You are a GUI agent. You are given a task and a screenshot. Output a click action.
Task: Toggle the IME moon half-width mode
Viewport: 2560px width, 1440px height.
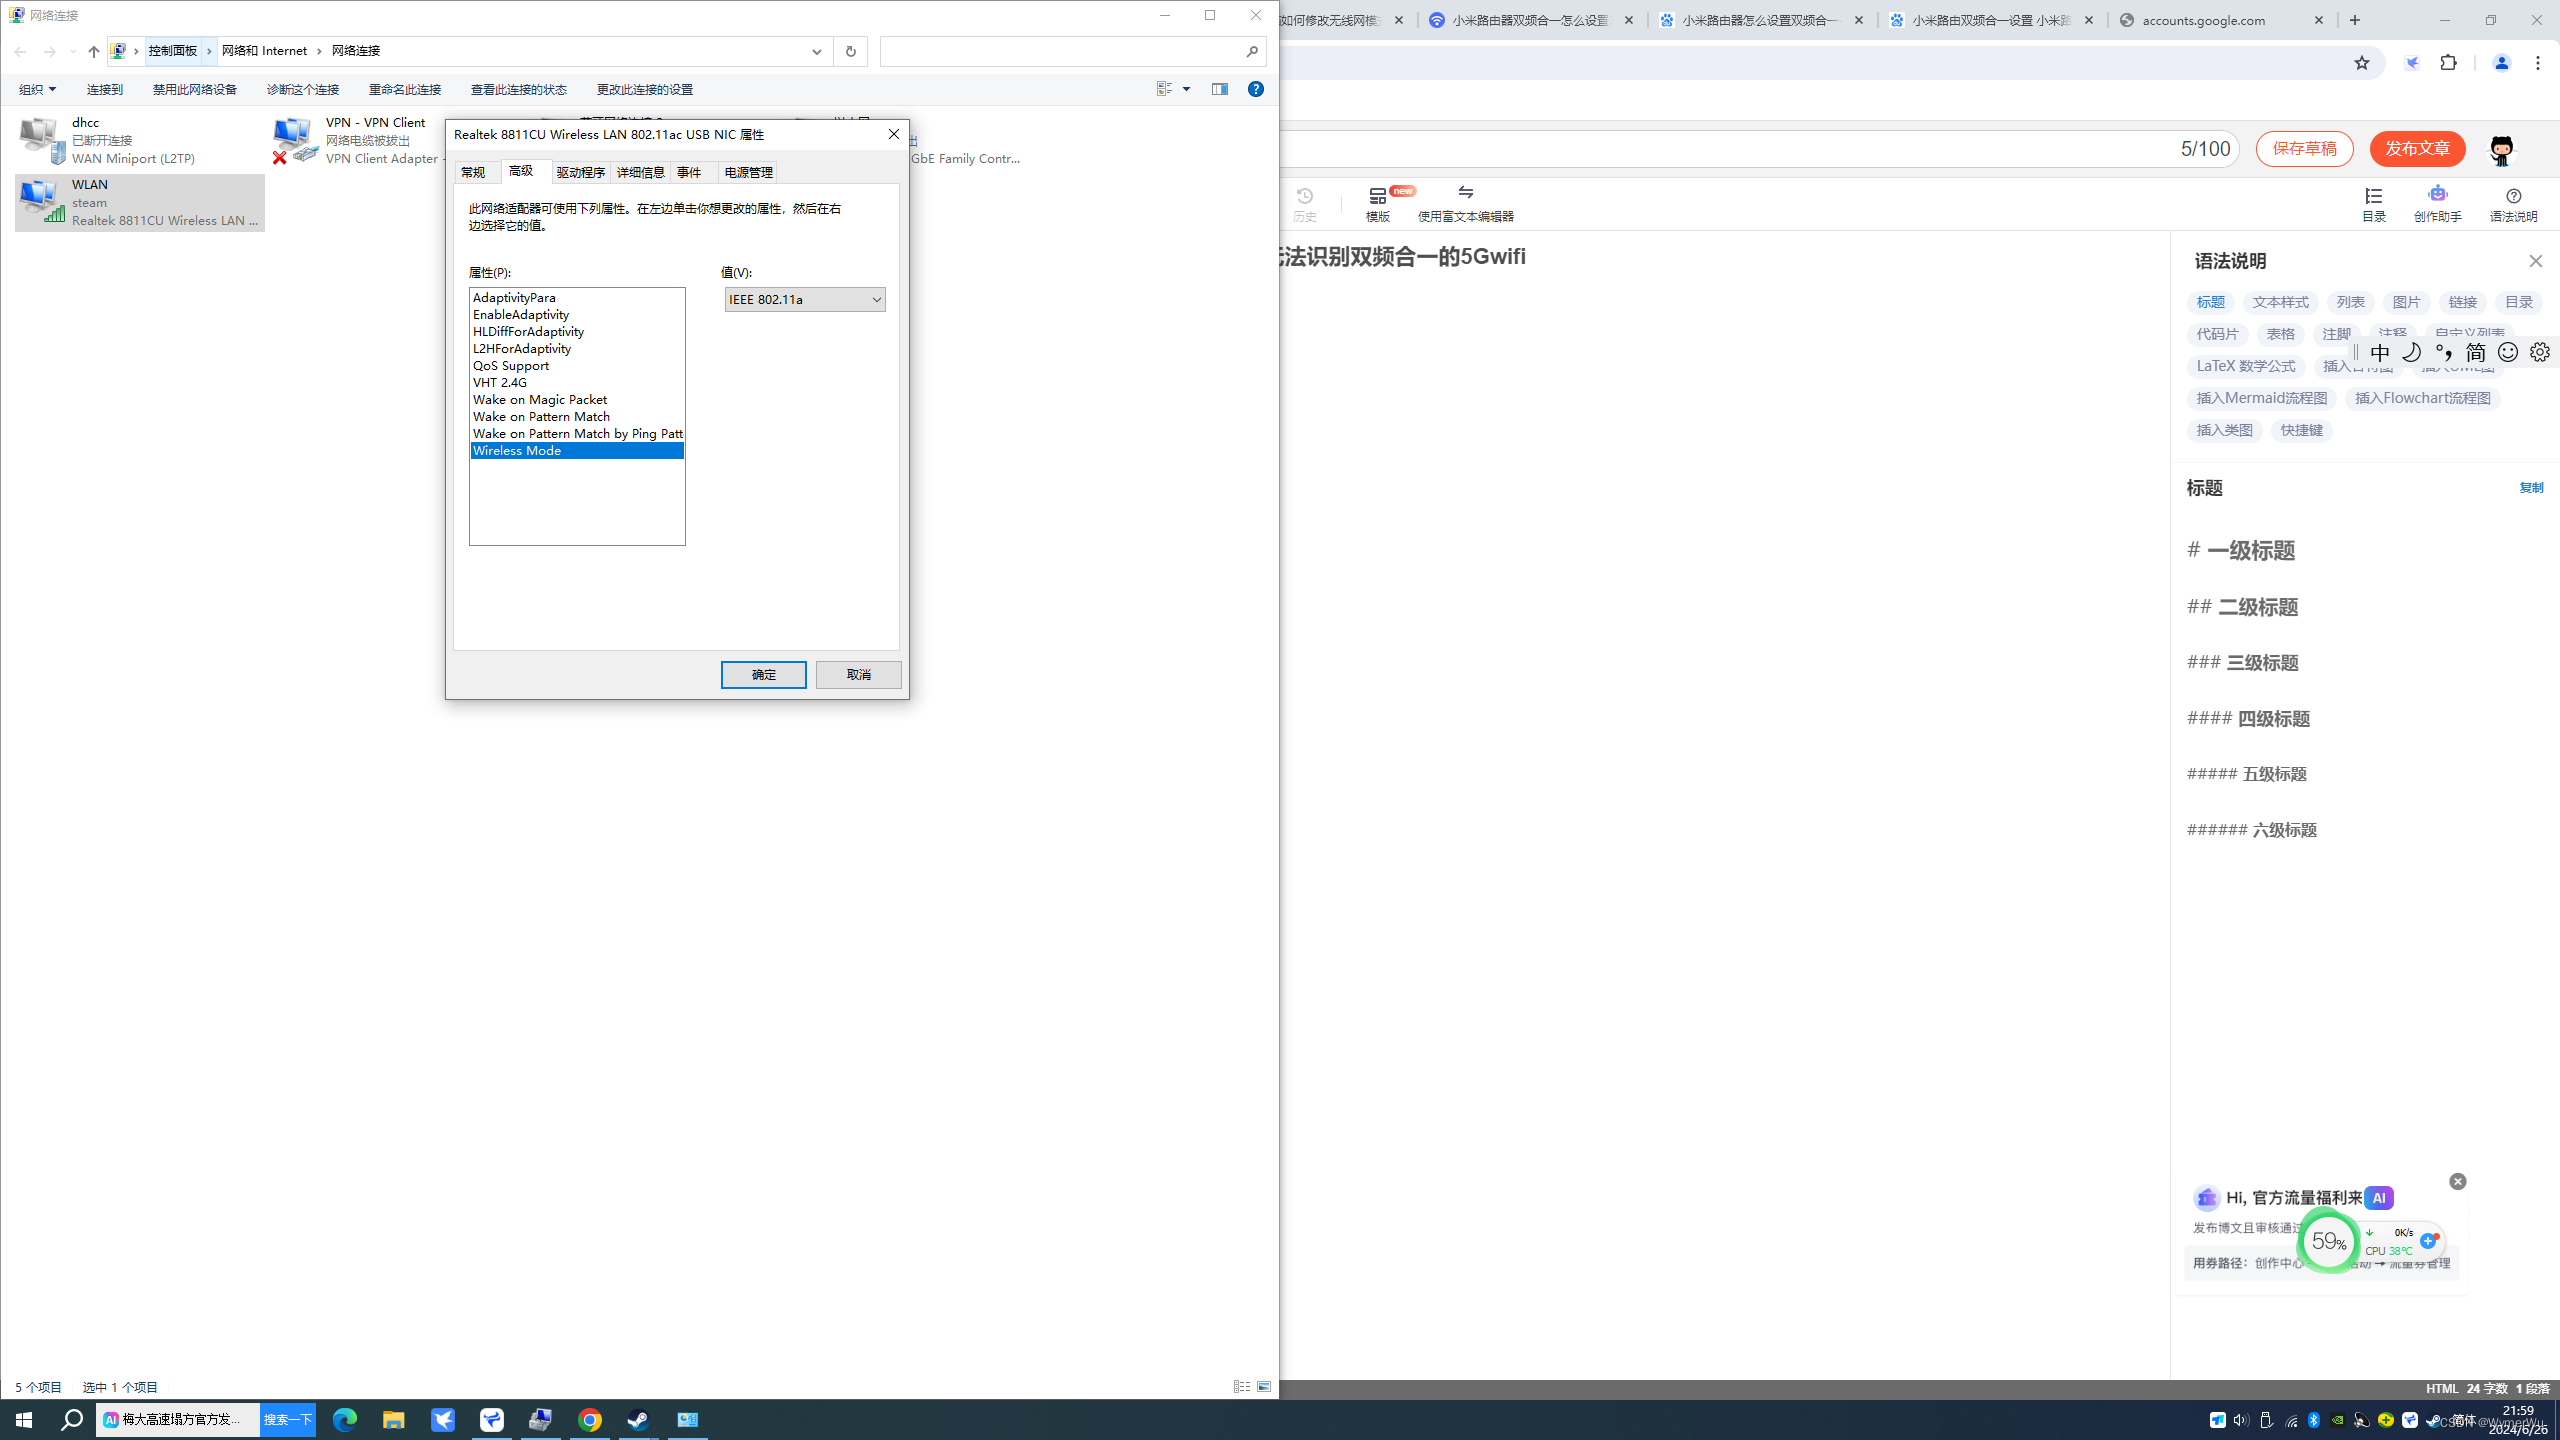click(2412, 352)
